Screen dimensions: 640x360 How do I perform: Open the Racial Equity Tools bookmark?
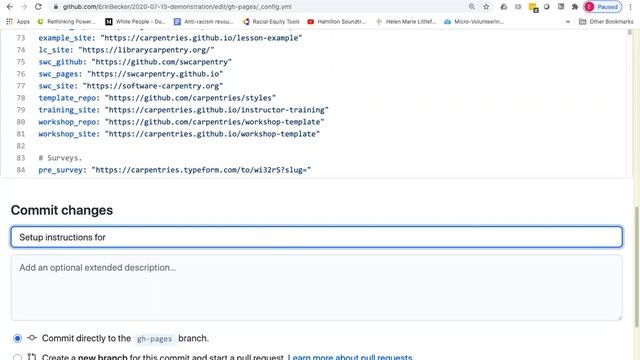(x=271, y=22)
